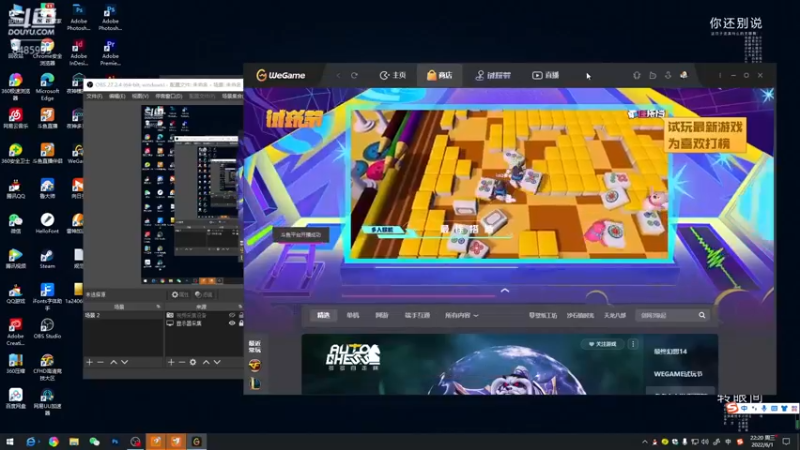Open the WeGame folder icon in the title bar

[653, 76]
